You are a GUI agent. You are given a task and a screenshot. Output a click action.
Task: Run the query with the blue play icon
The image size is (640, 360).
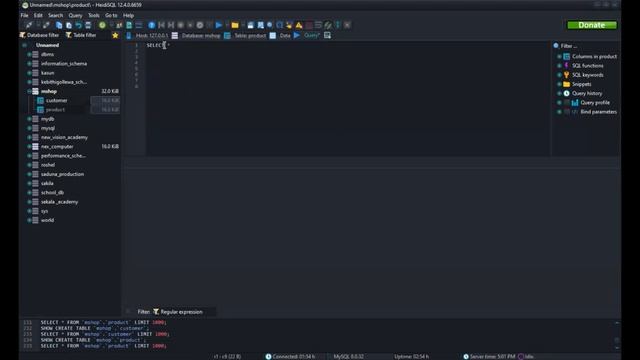(219, 25)
